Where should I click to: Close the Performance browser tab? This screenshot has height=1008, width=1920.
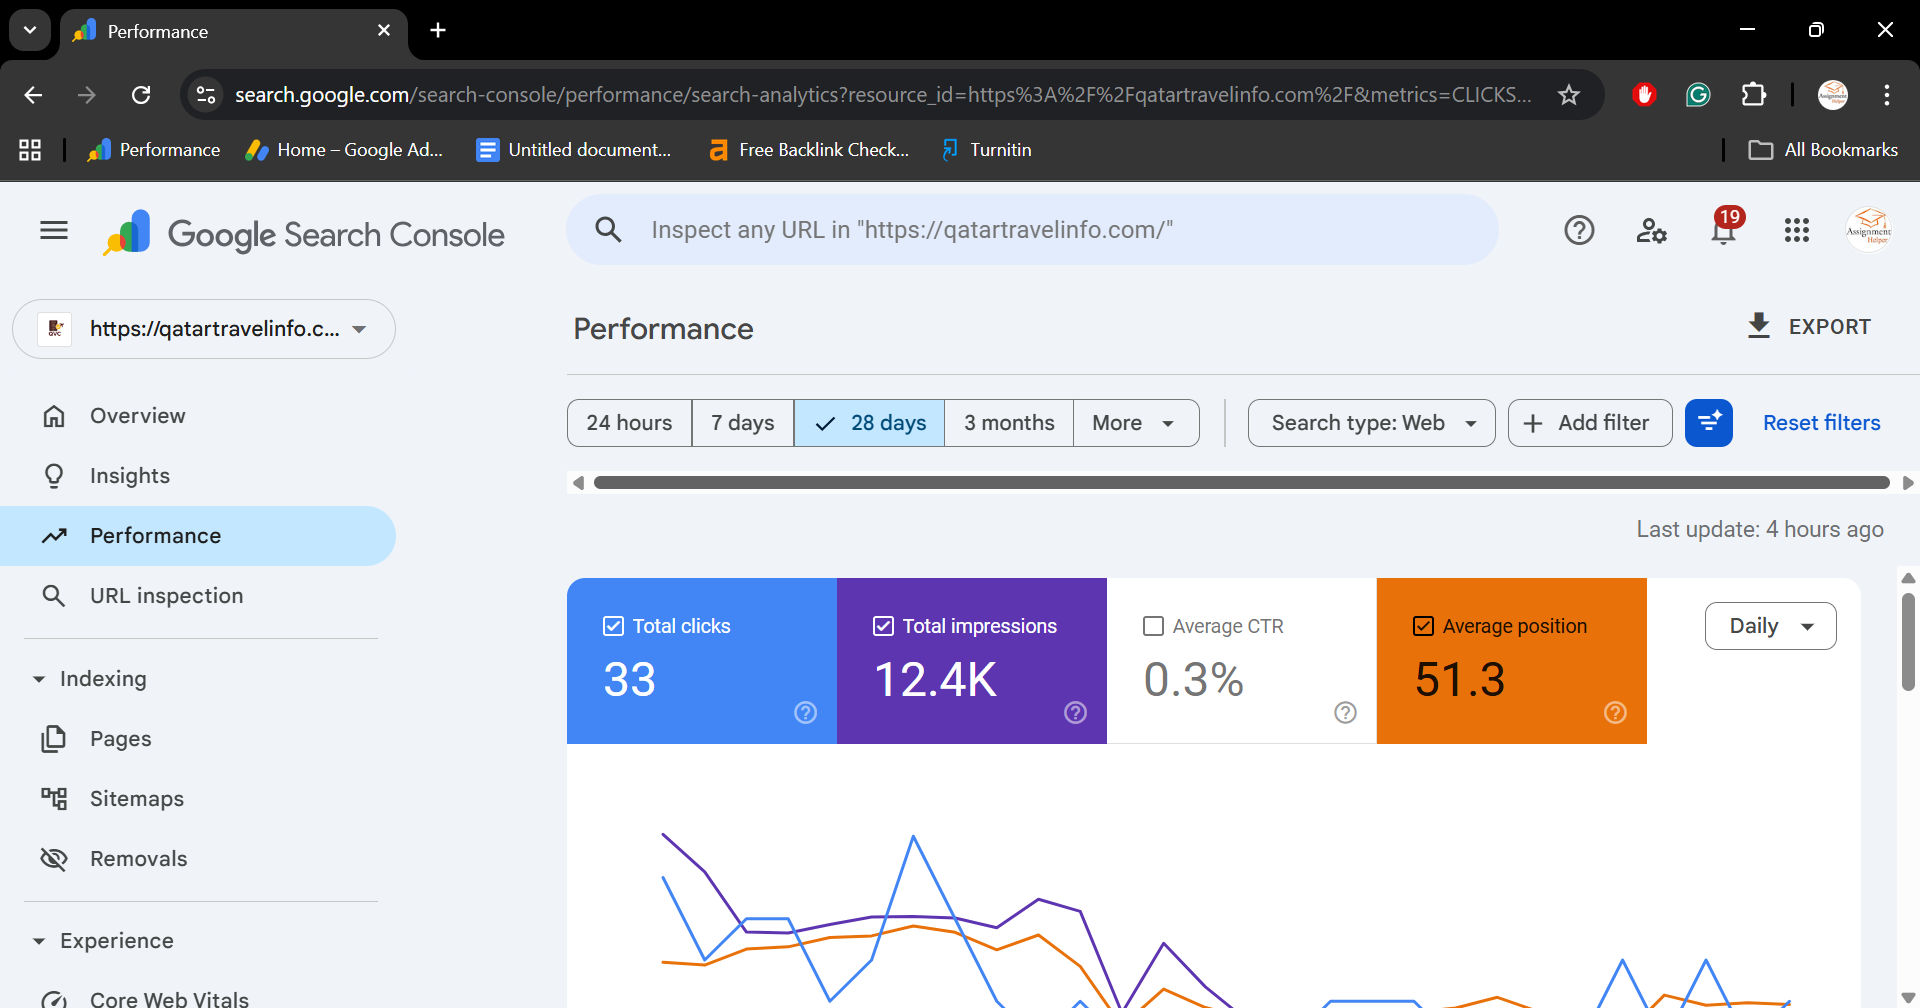pyautogui.click(x=384, y=31)
